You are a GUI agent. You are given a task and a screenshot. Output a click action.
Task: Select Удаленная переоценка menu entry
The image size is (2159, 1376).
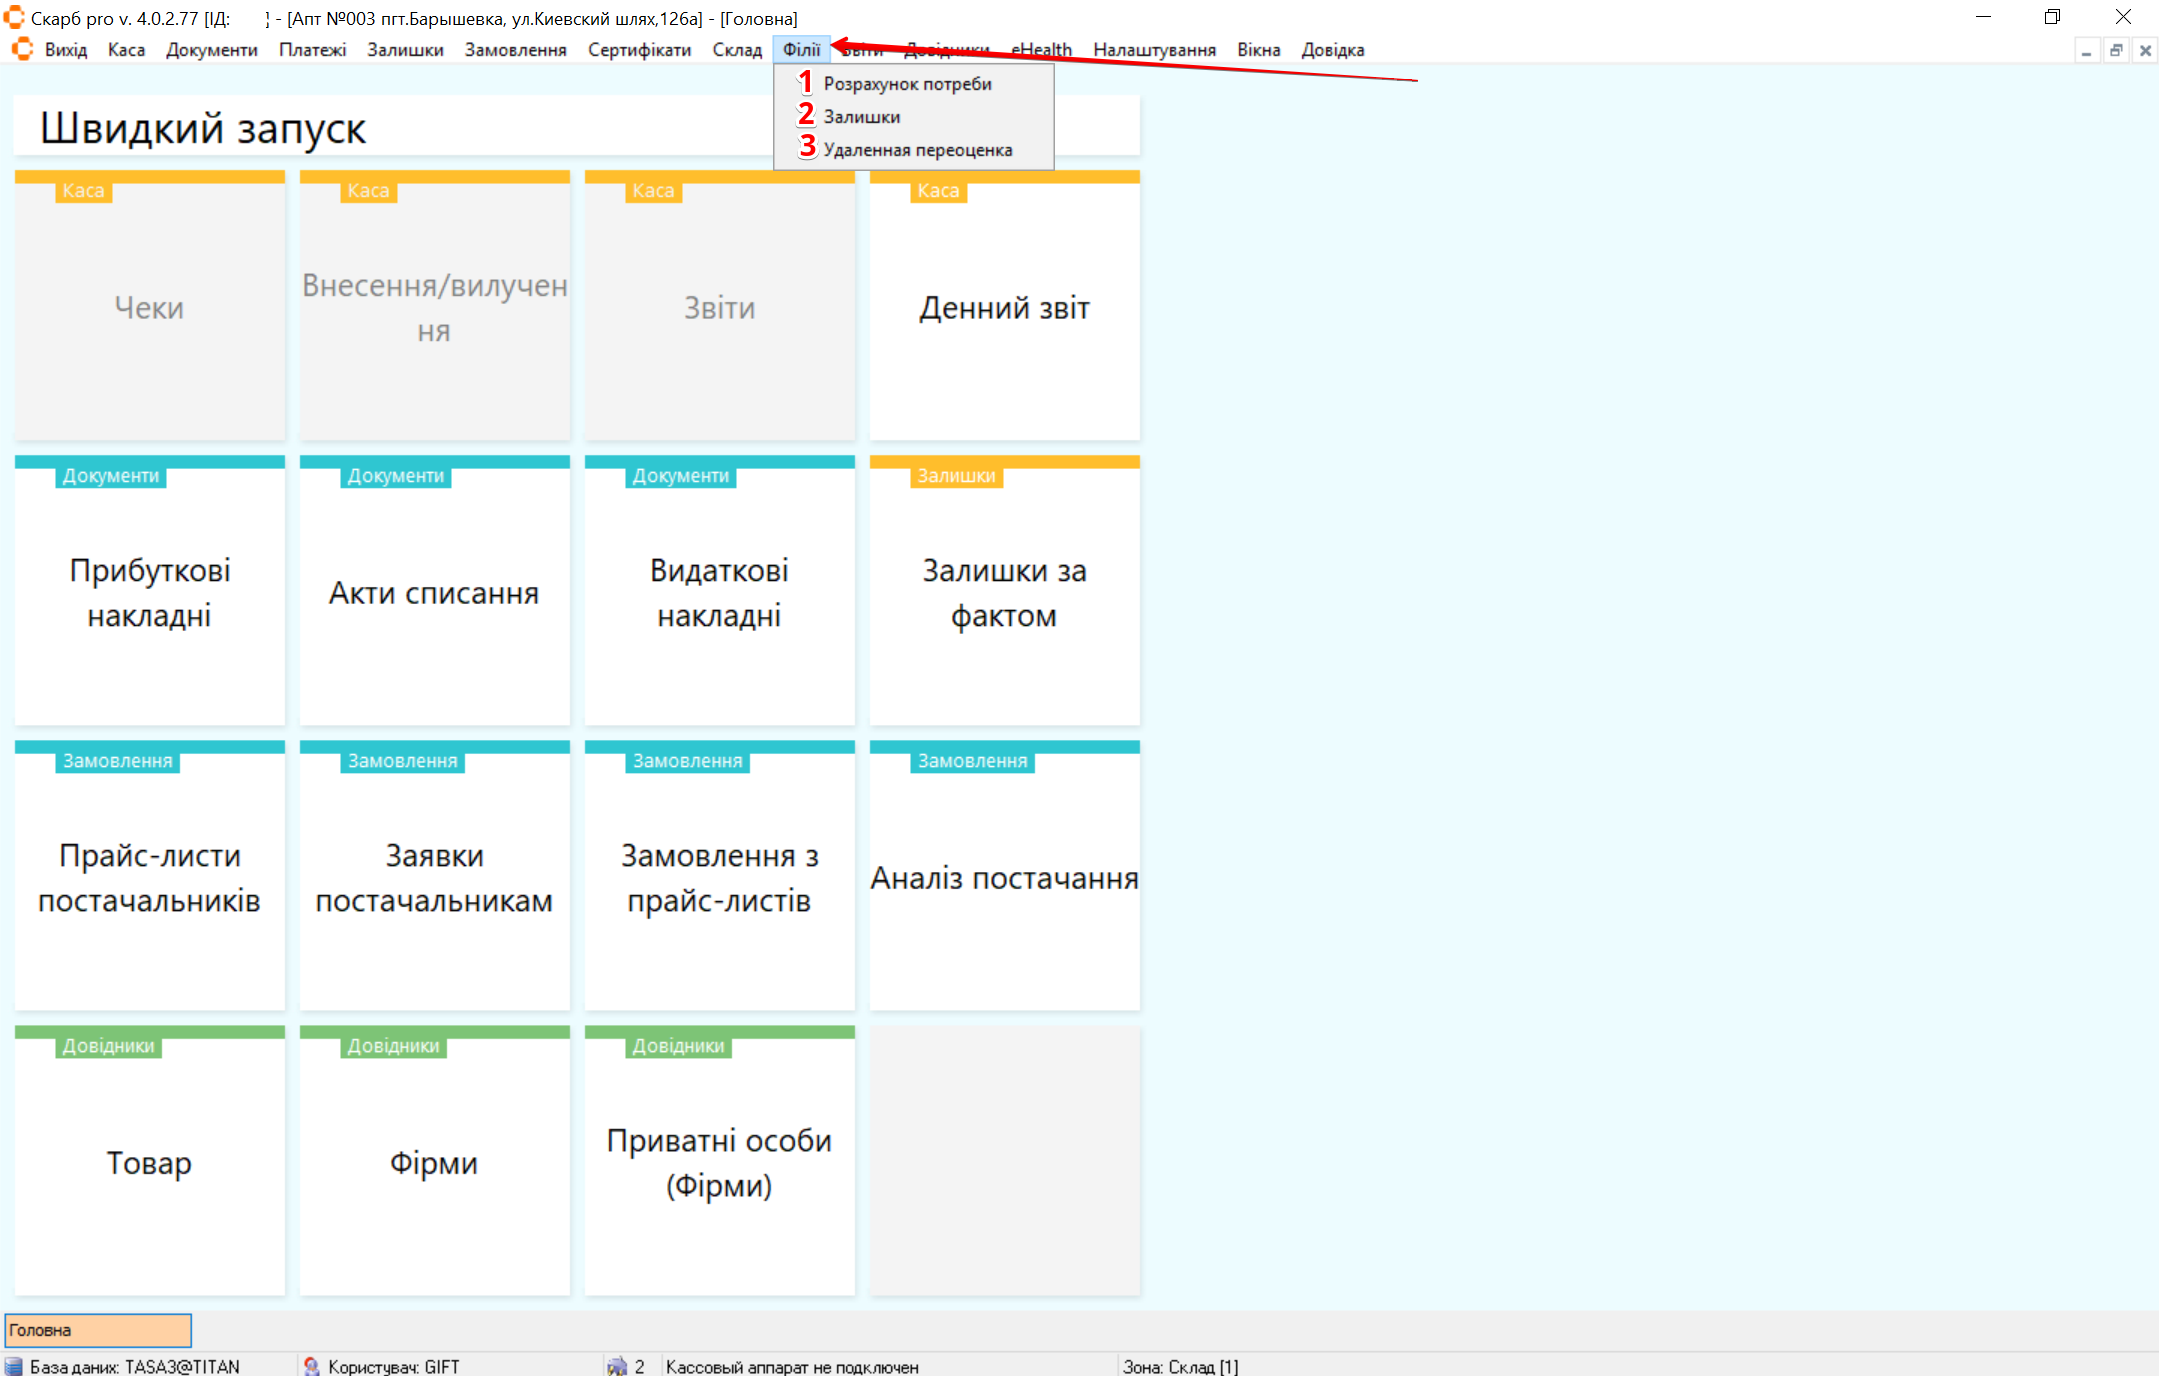click(x=917, y=150)
